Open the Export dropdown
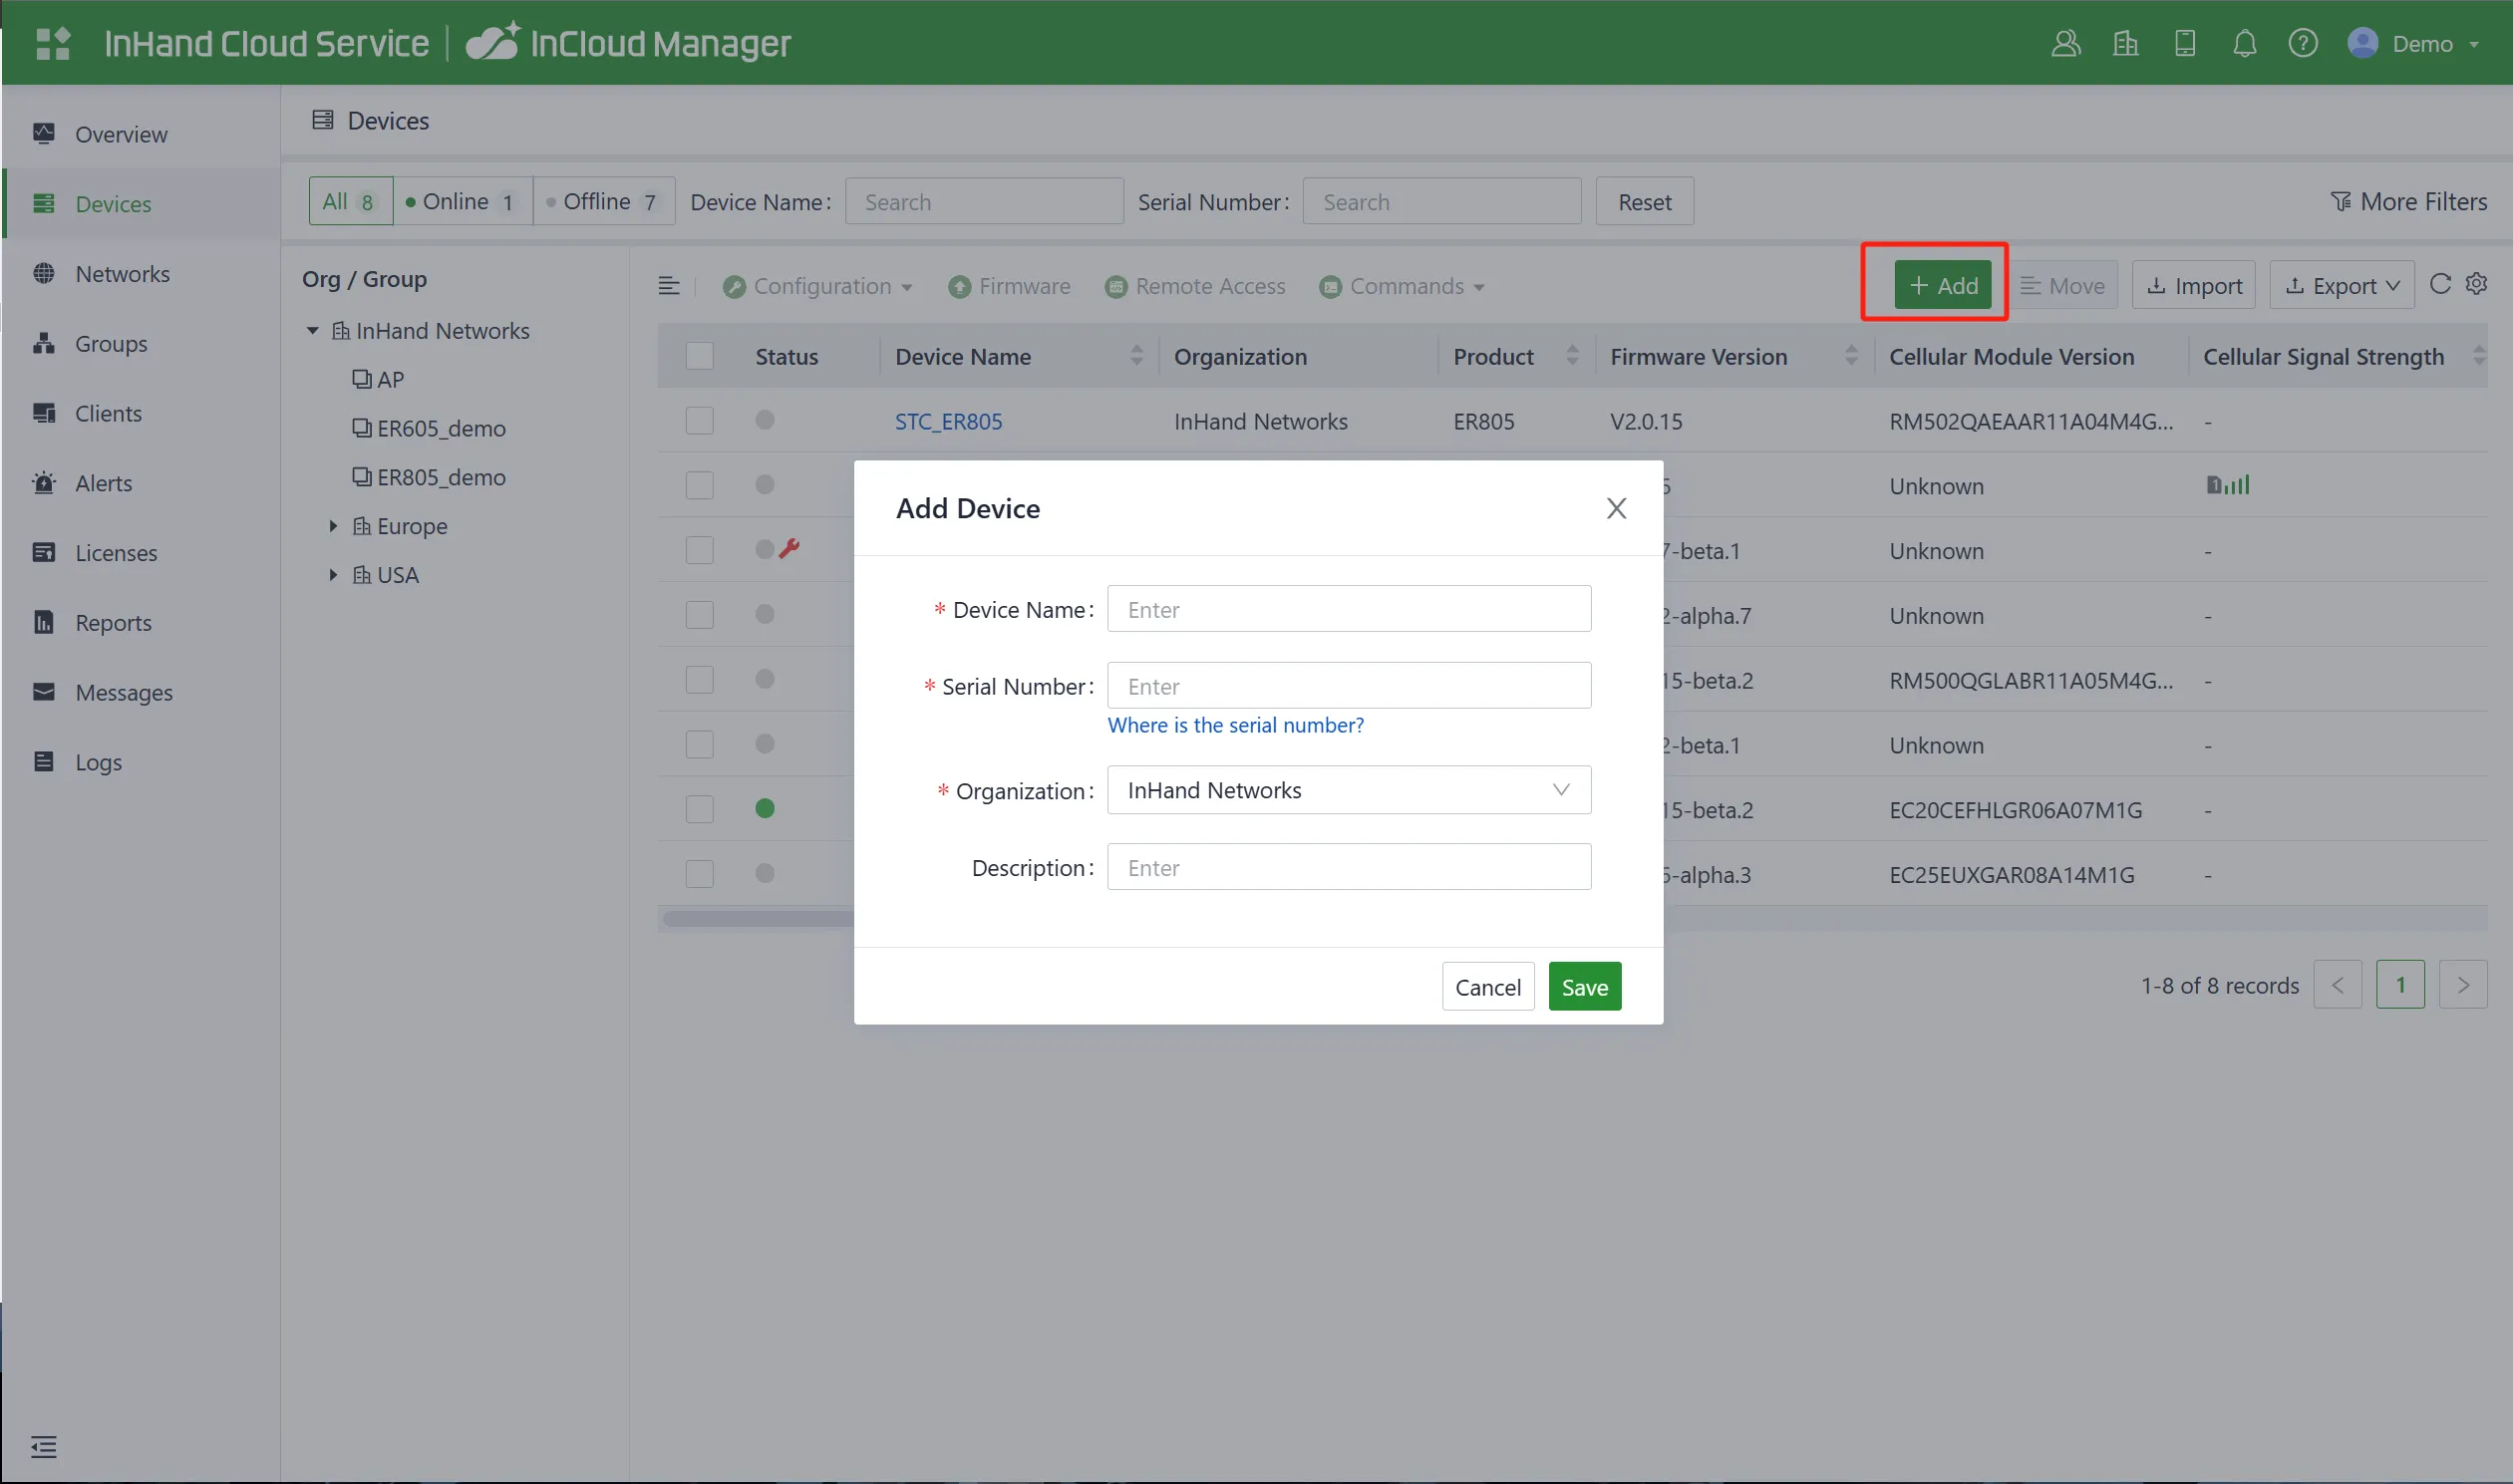Screen dimensions: 2513x1484 (x=2342, y=286)
